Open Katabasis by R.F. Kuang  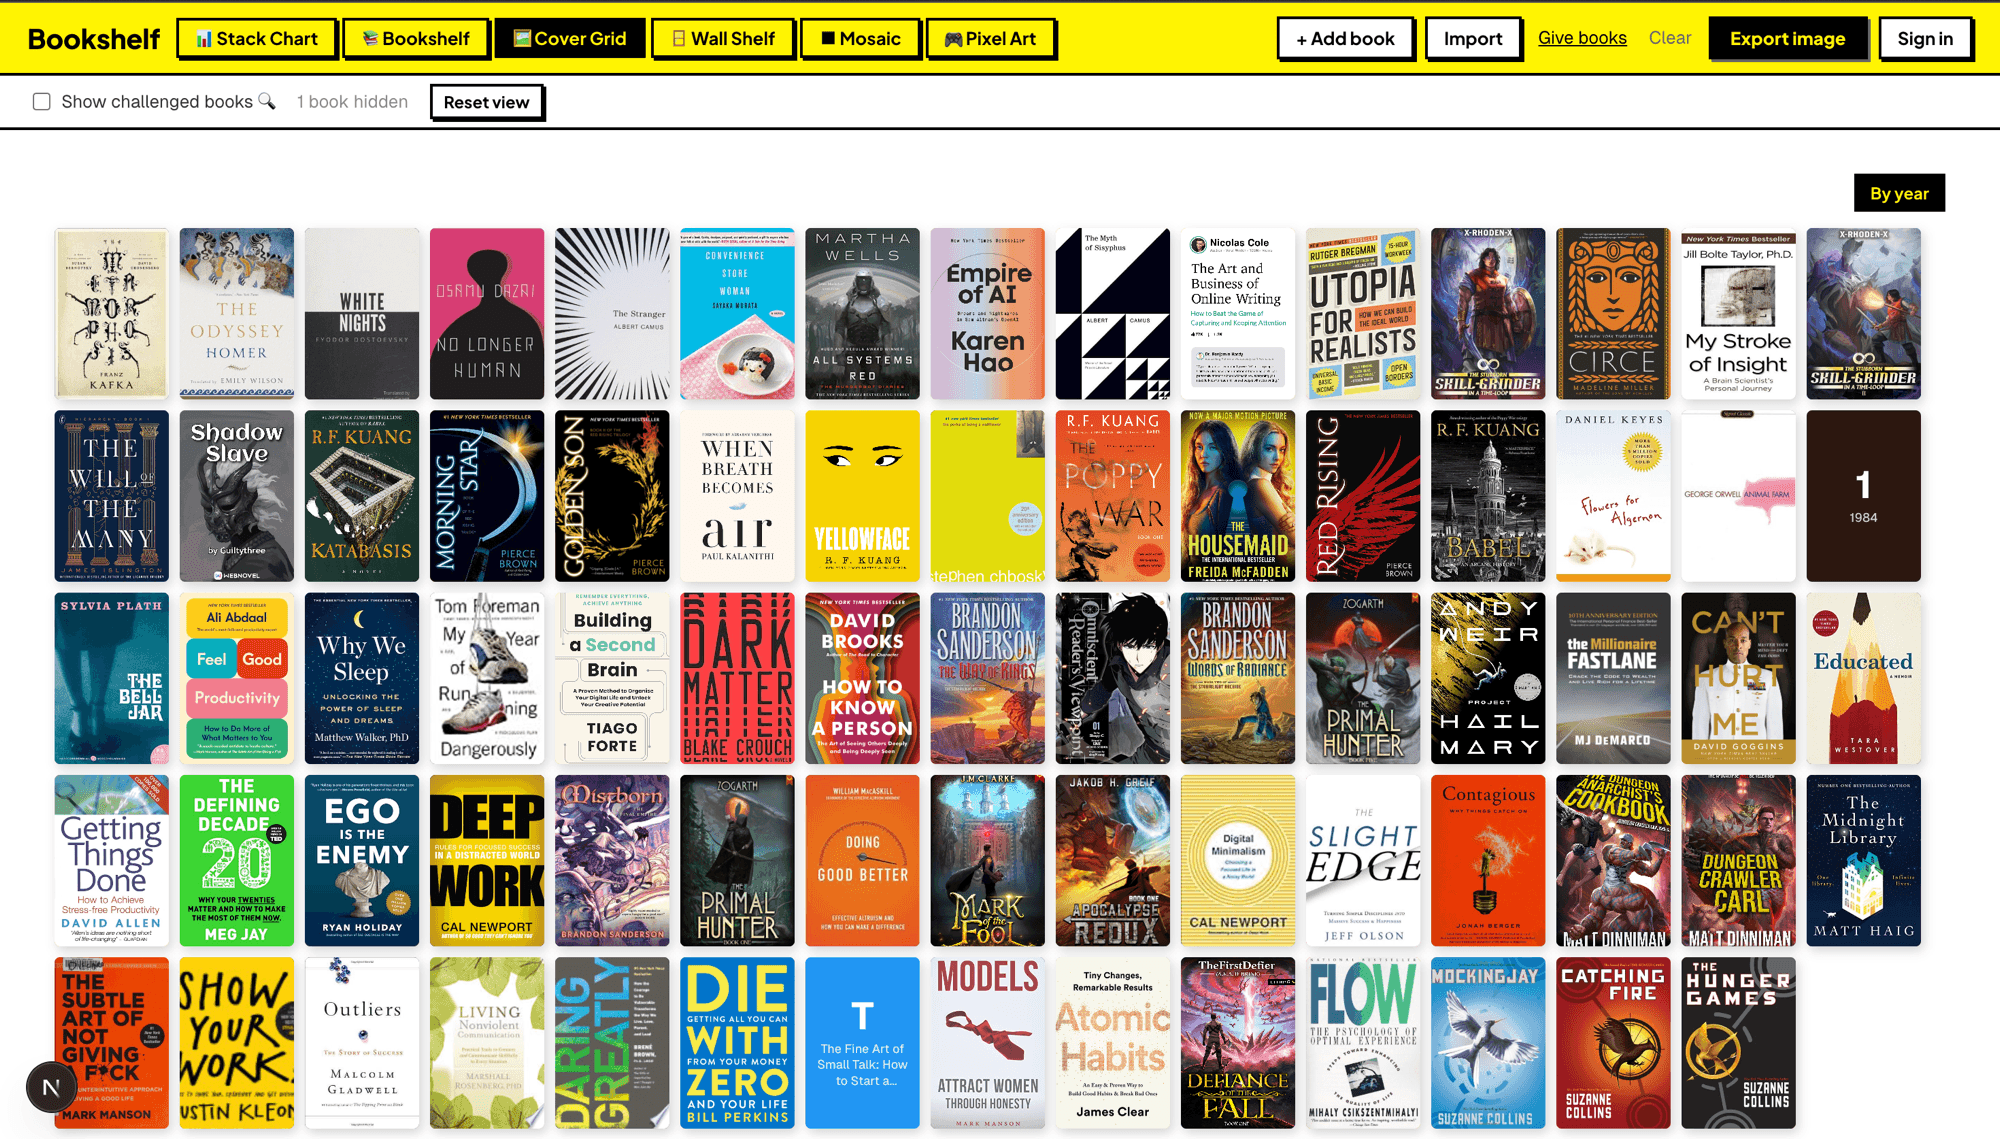coord(362,496)
